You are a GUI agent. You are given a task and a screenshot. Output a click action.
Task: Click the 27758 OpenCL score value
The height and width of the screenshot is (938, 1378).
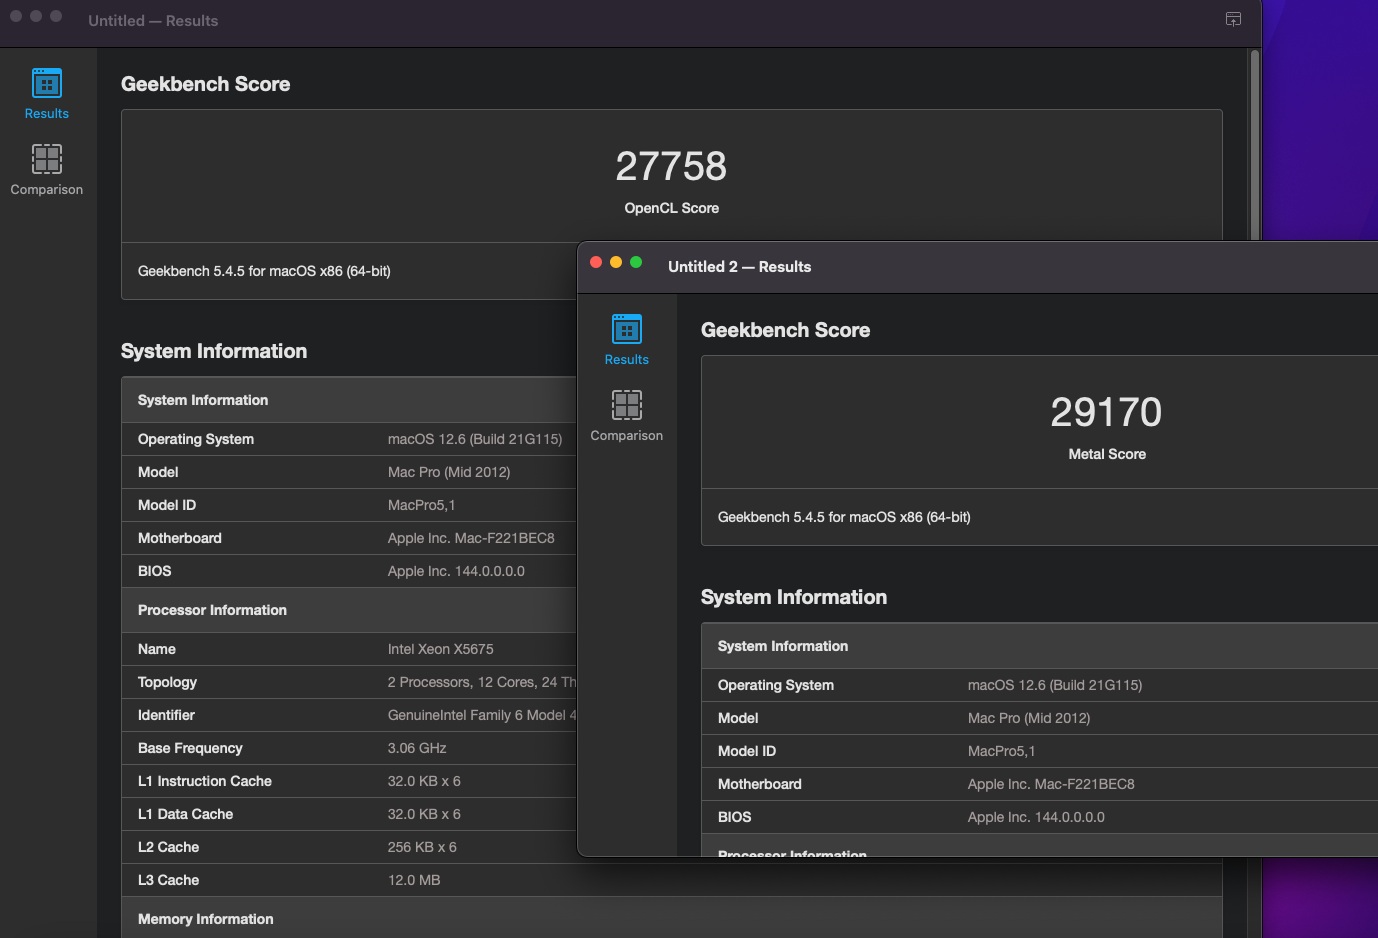[671, 166]
